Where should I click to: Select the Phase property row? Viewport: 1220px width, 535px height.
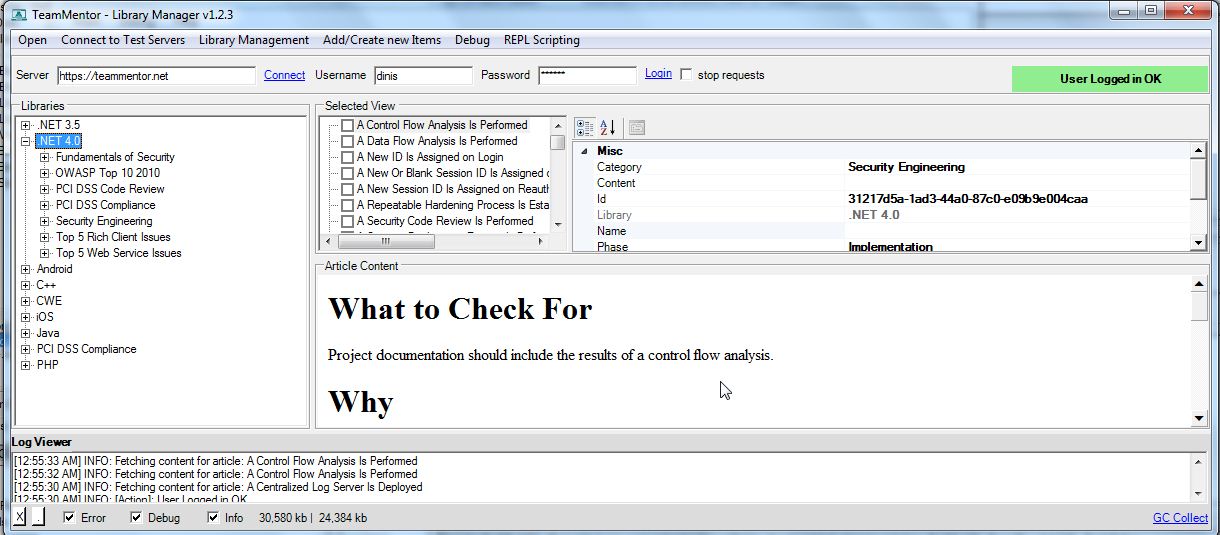point(882,246)
